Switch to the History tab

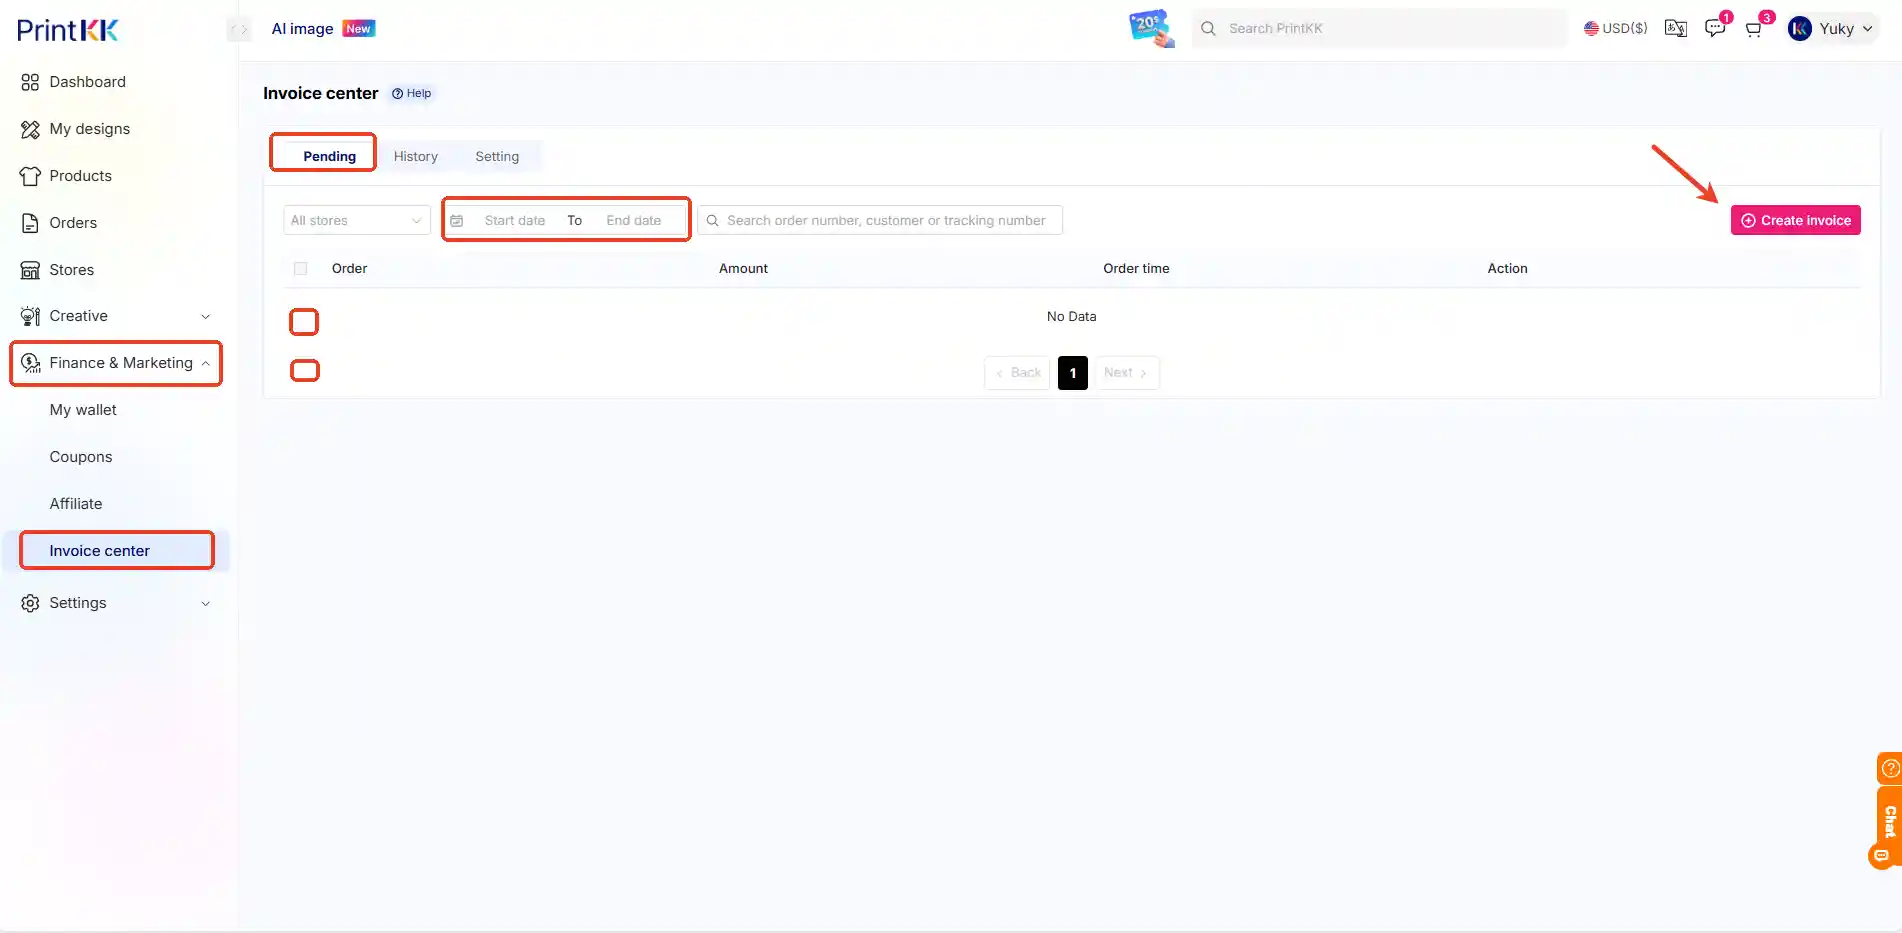tap(415, 156)
